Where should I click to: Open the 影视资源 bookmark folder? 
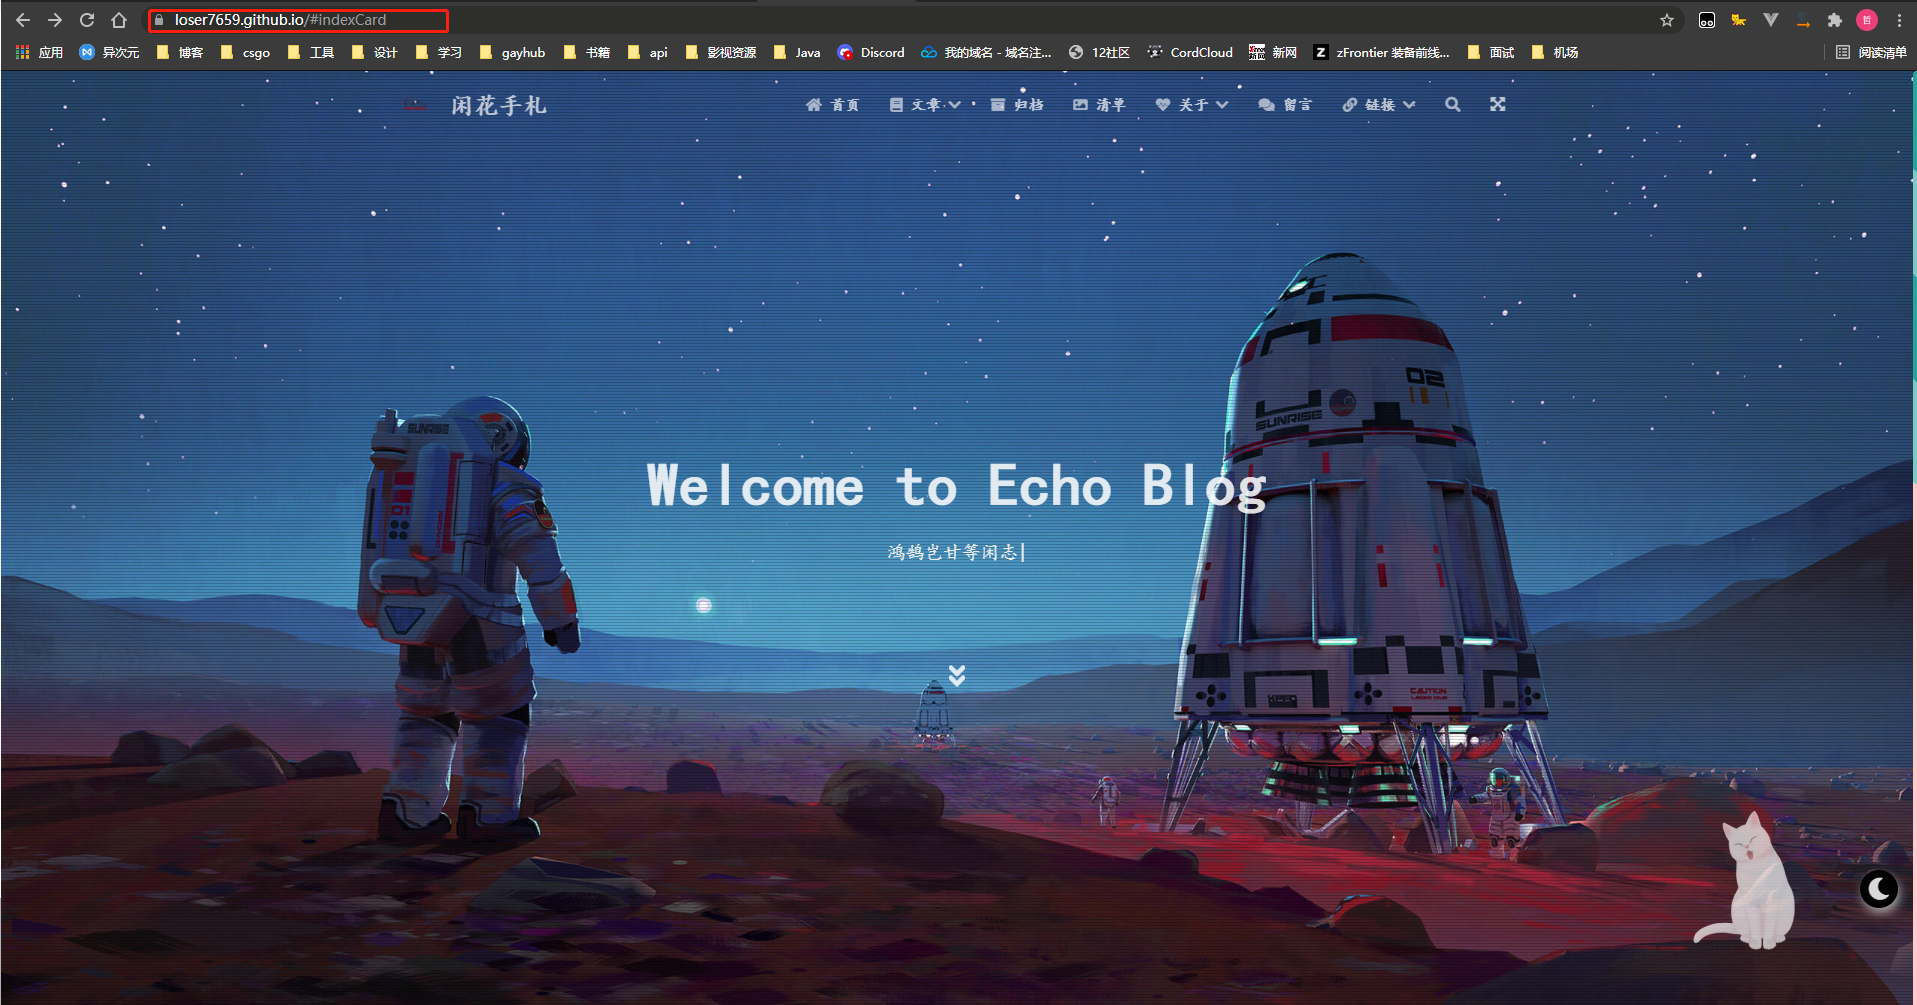pyautogui.click(x=721, y=53)
